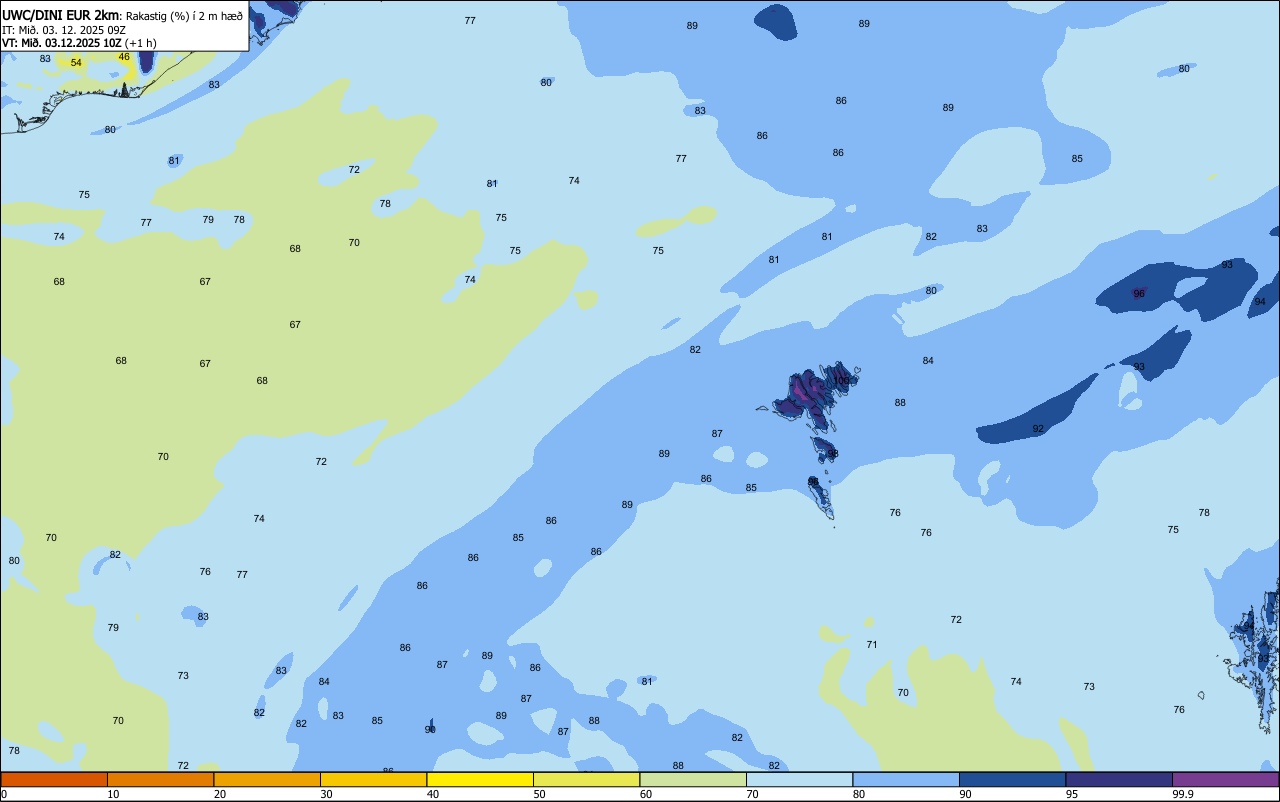Click the 40–50 bright yellow legend swatch
1280x802 pixels.
pyautogui.click(x=480, y=779)
